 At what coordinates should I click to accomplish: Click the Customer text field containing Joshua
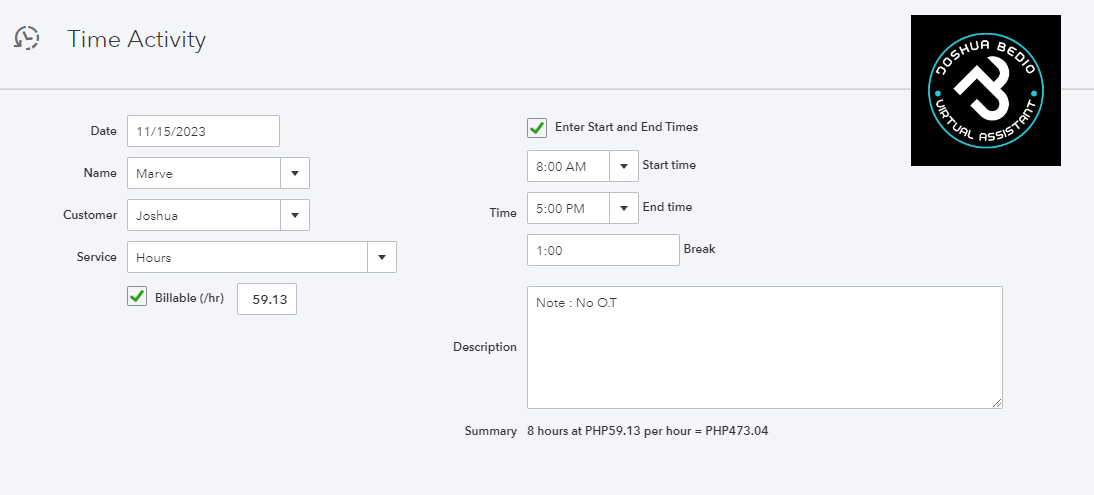(x=203, y=215)
